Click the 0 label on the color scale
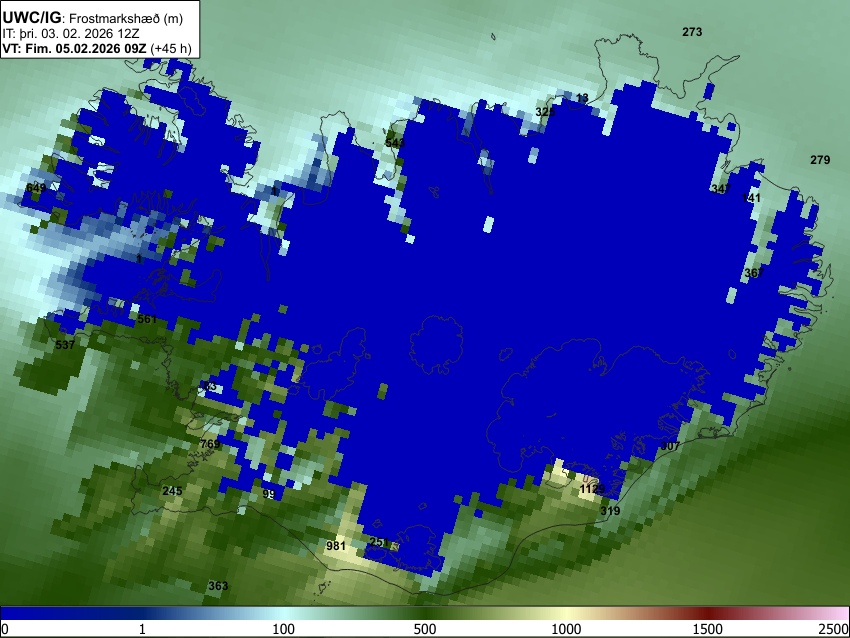The height and width of the screenshot is (638, 850). [5, 629]
